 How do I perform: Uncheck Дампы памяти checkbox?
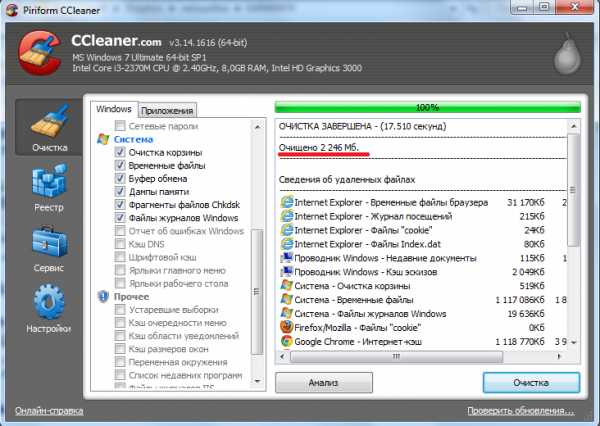pyautogui.click(x=120, y=191)
